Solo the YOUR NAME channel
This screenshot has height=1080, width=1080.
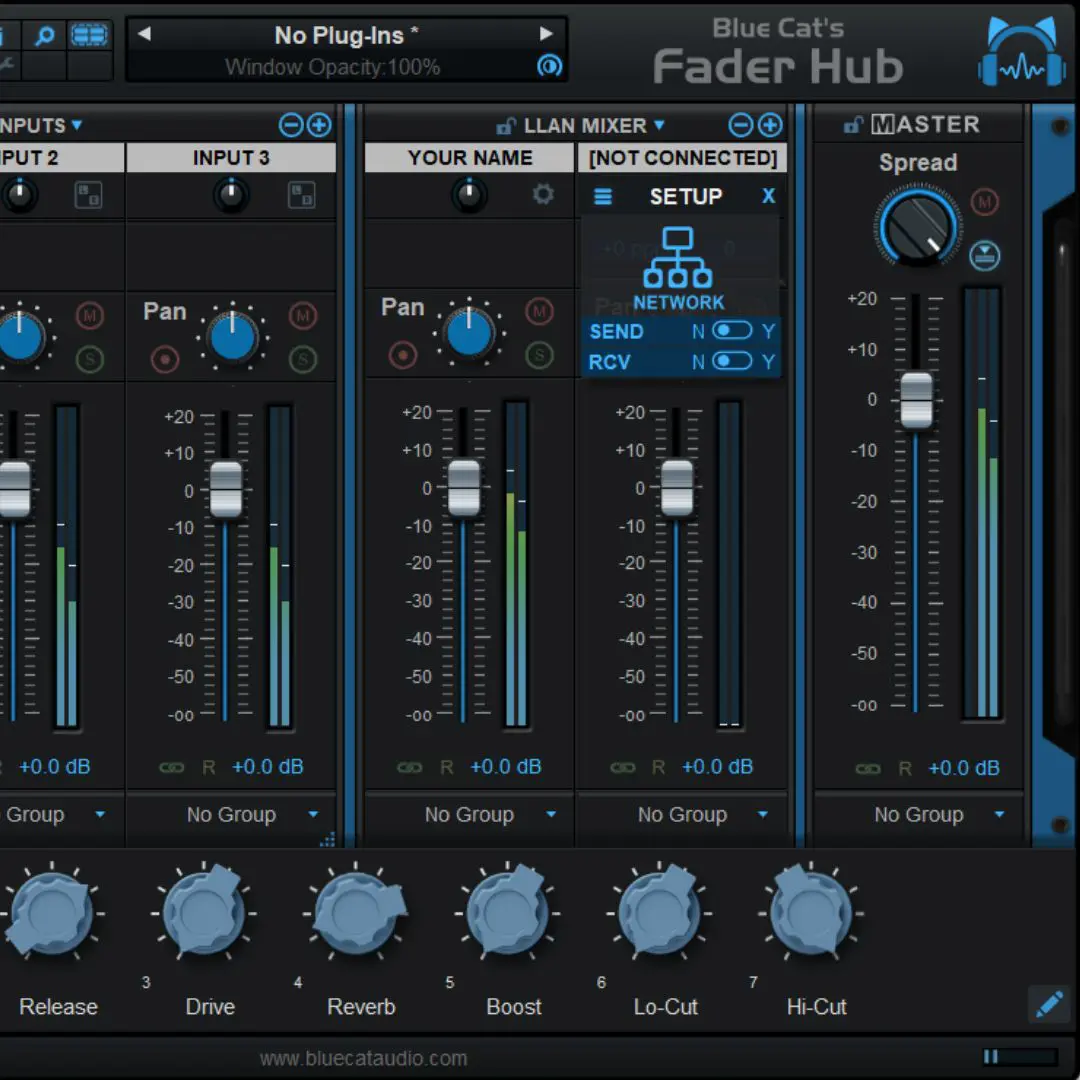click(539, 355)
